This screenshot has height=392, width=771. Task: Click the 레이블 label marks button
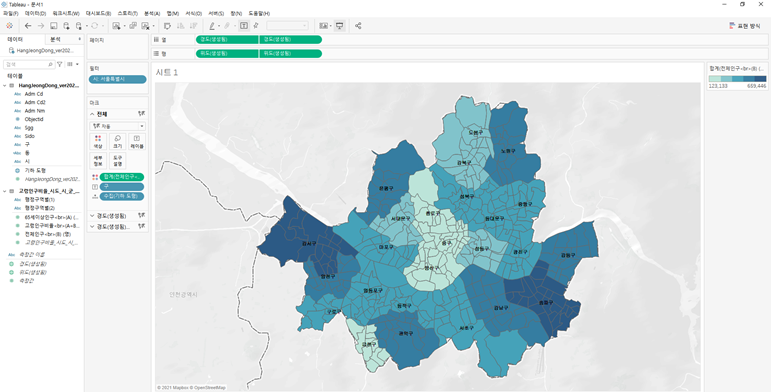click(137, 142)
